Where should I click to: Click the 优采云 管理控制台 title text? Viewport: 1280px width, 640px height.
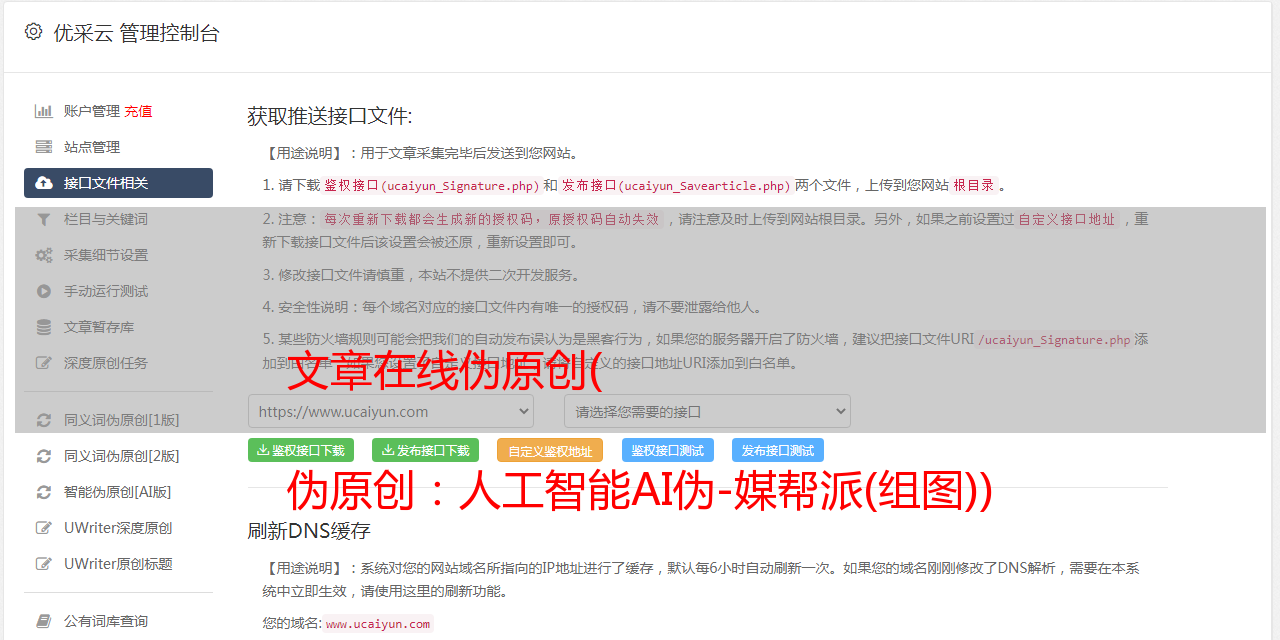(136, 33)
